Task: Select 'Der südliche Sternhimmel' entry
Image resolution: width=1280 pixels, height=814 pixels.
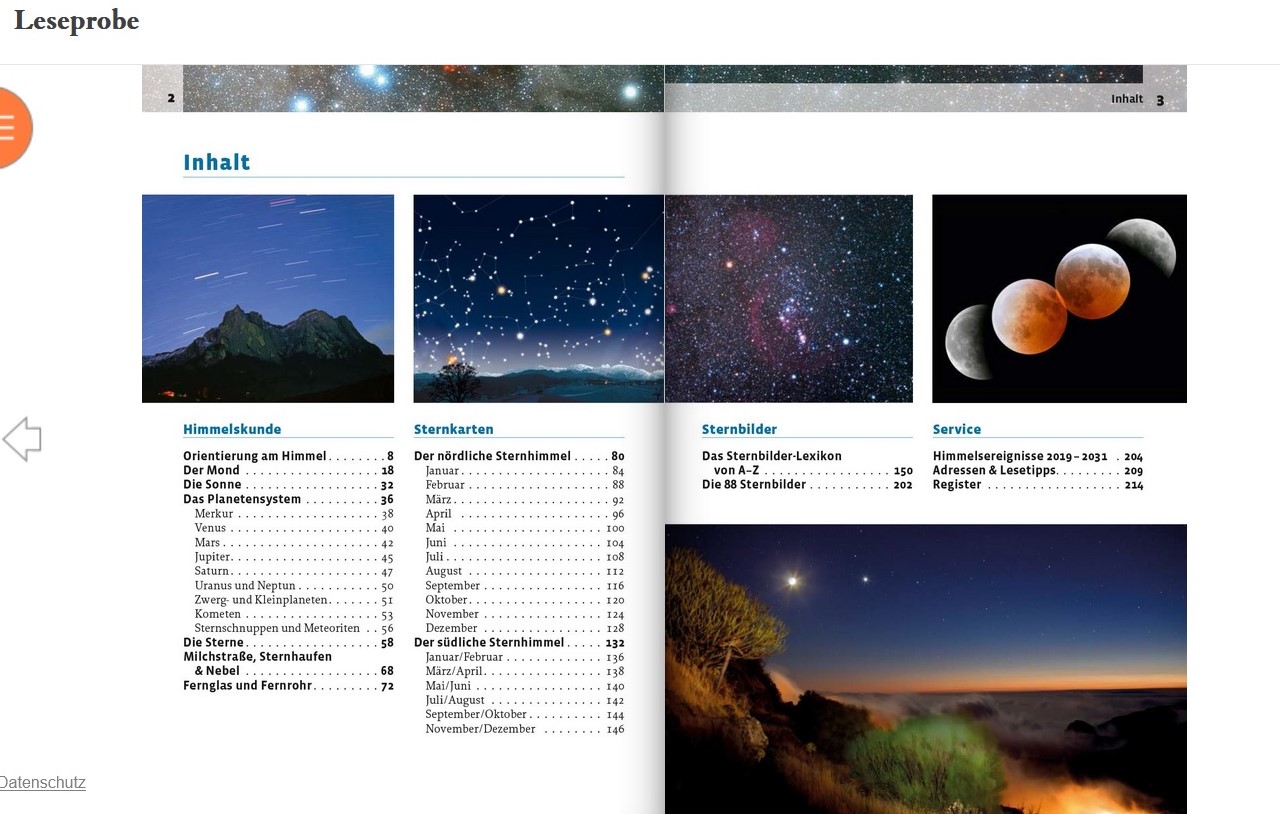Action: pos(490,643)
